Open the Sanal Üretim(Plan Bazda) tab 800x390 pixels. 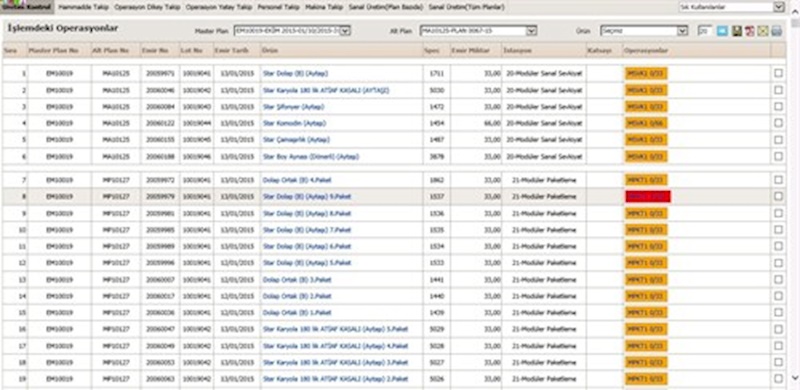(386, 8)
